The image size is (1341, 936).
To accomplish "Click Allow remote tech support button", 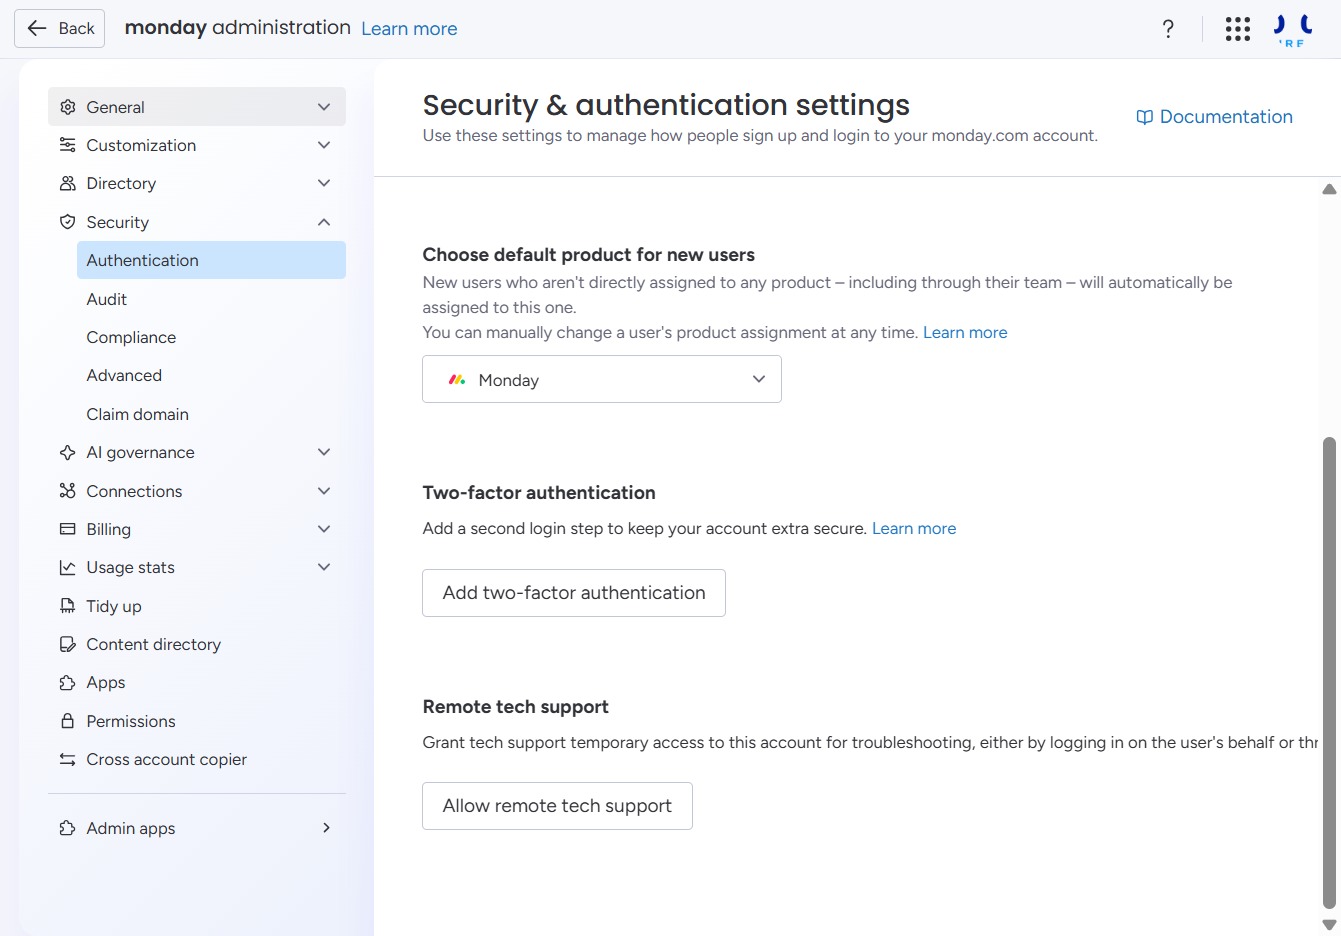I will coord(557,806).
